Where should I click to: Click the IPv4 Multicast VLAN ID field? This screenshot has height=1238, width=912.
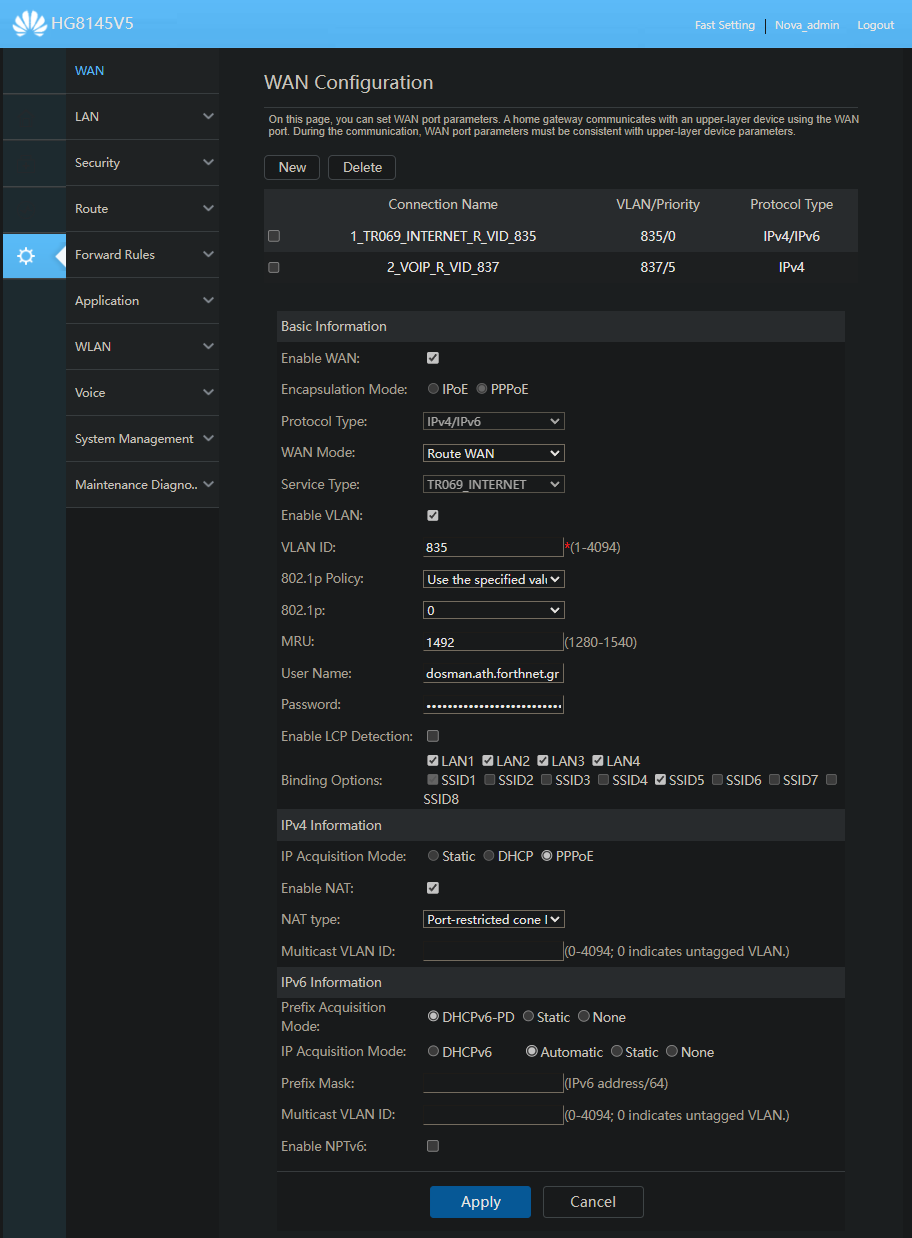pyautogui.click(x=494, y=951)
